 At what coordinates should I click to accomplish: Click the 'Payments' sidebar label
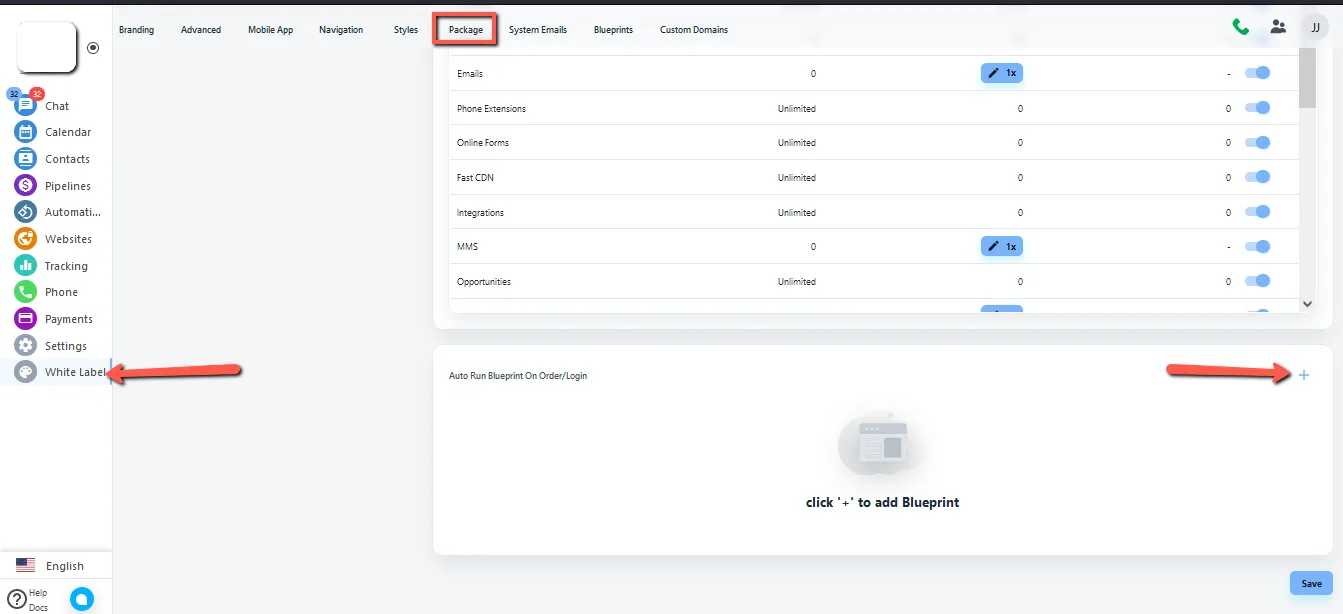(x=69, y=319)
